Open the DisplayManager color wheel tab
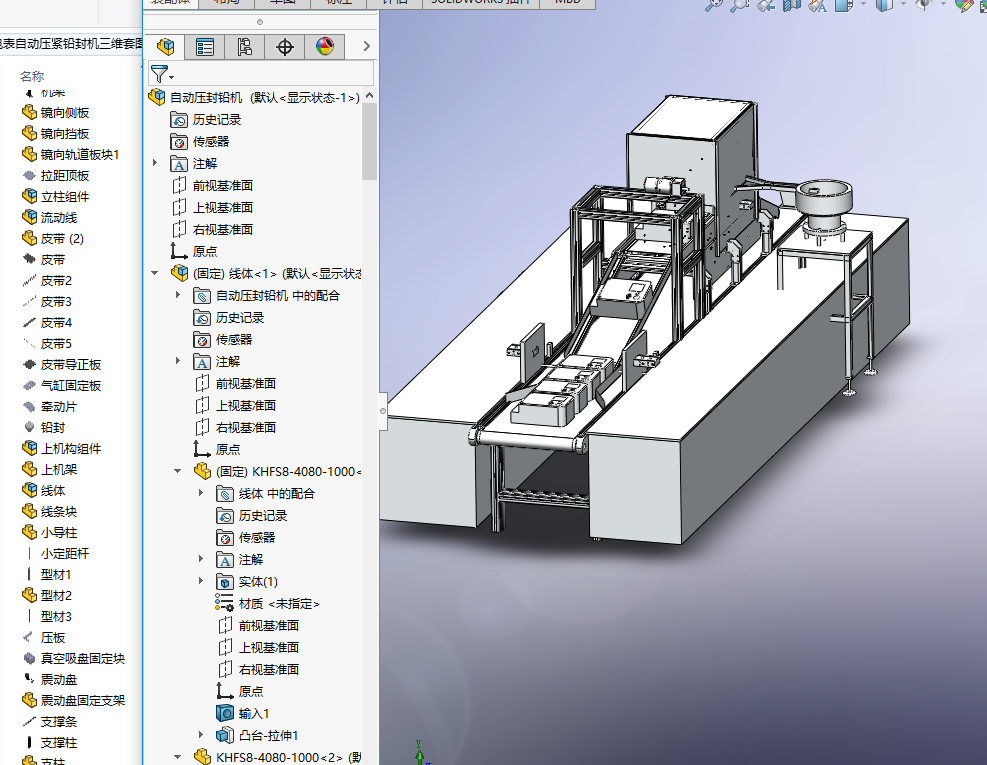Screen dimensions: 987x765 (325, 46)
